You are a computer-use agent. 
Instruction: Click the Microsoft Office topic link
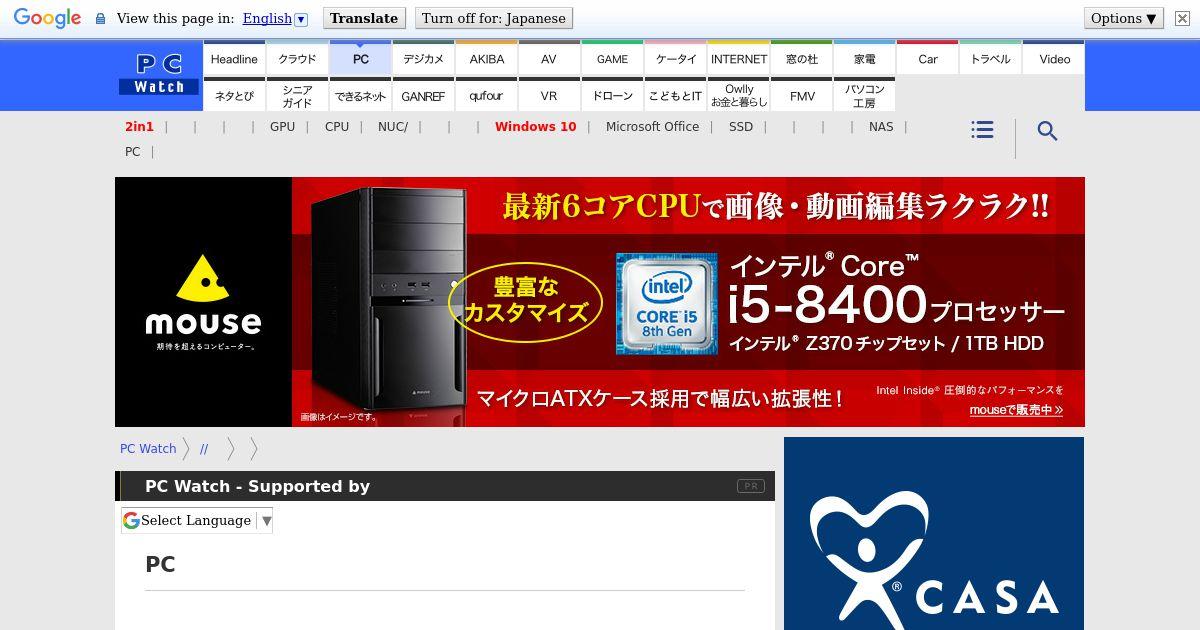[652, 126]
